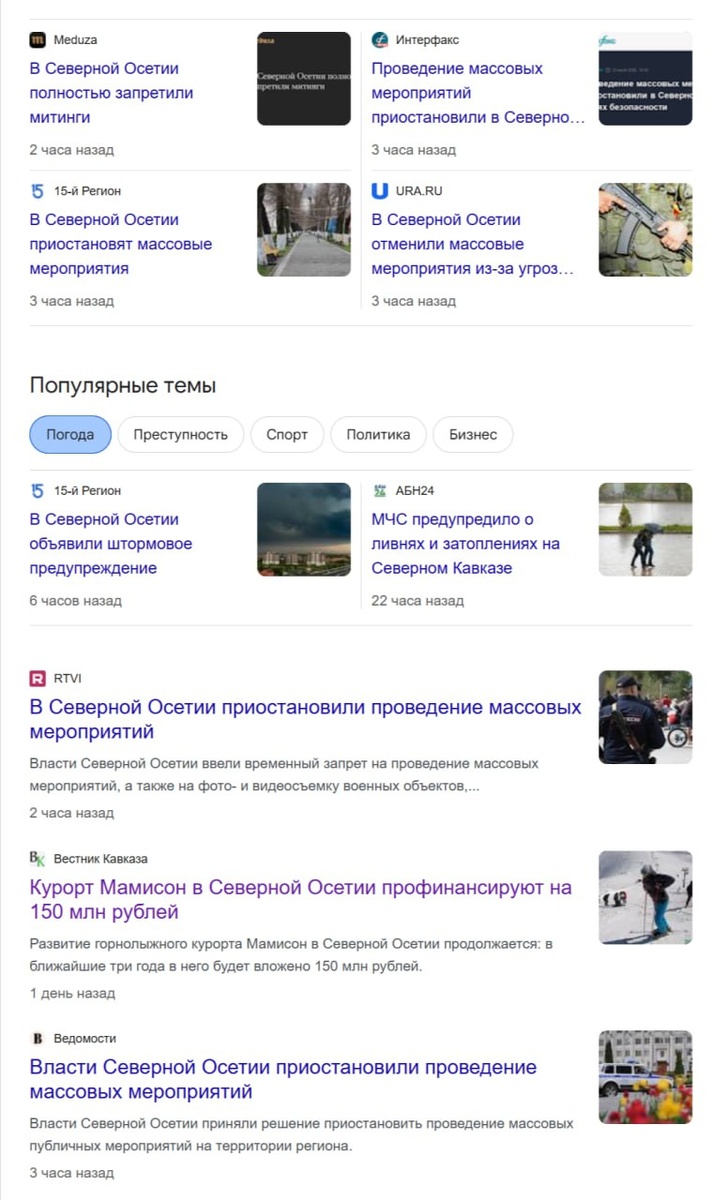Click the Мамисон article snippet 'Развитие горнолыжного курорта'
Viewport: 728px width, 1200px height.
pyautogui.click(x=291, y=955)
